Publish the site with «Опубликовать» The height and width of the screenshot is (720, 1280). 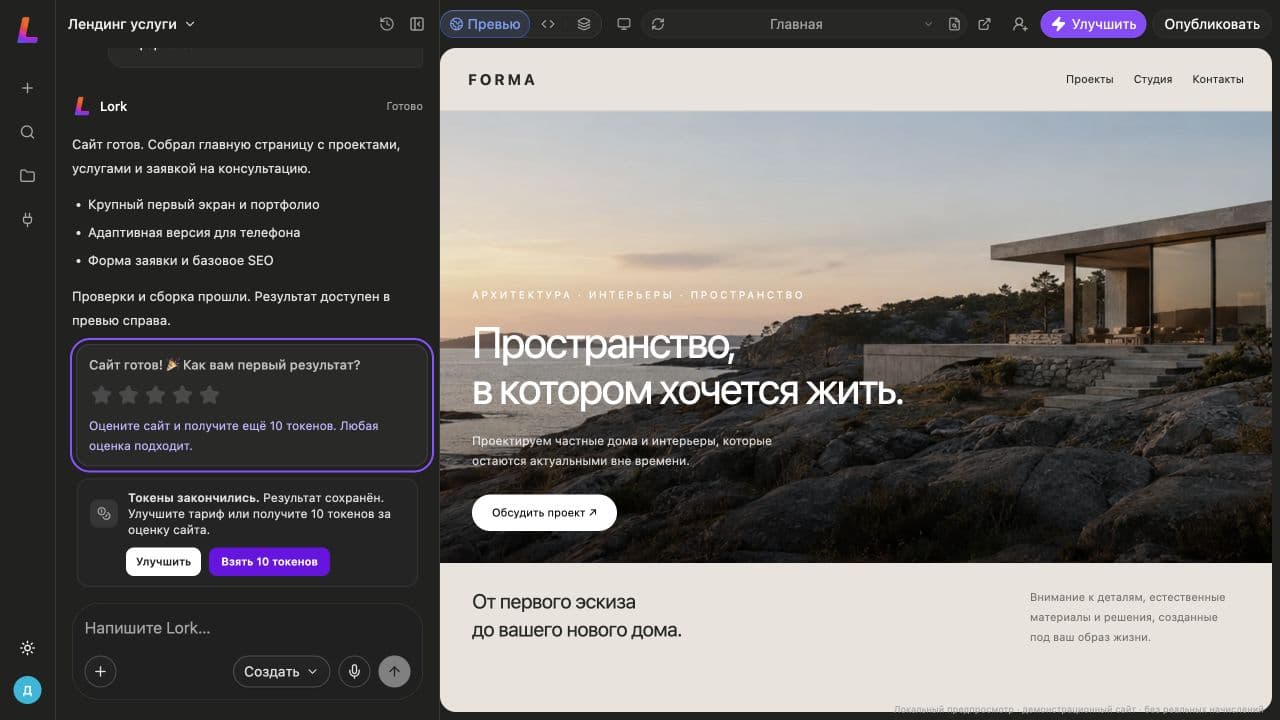[1212, 24]
